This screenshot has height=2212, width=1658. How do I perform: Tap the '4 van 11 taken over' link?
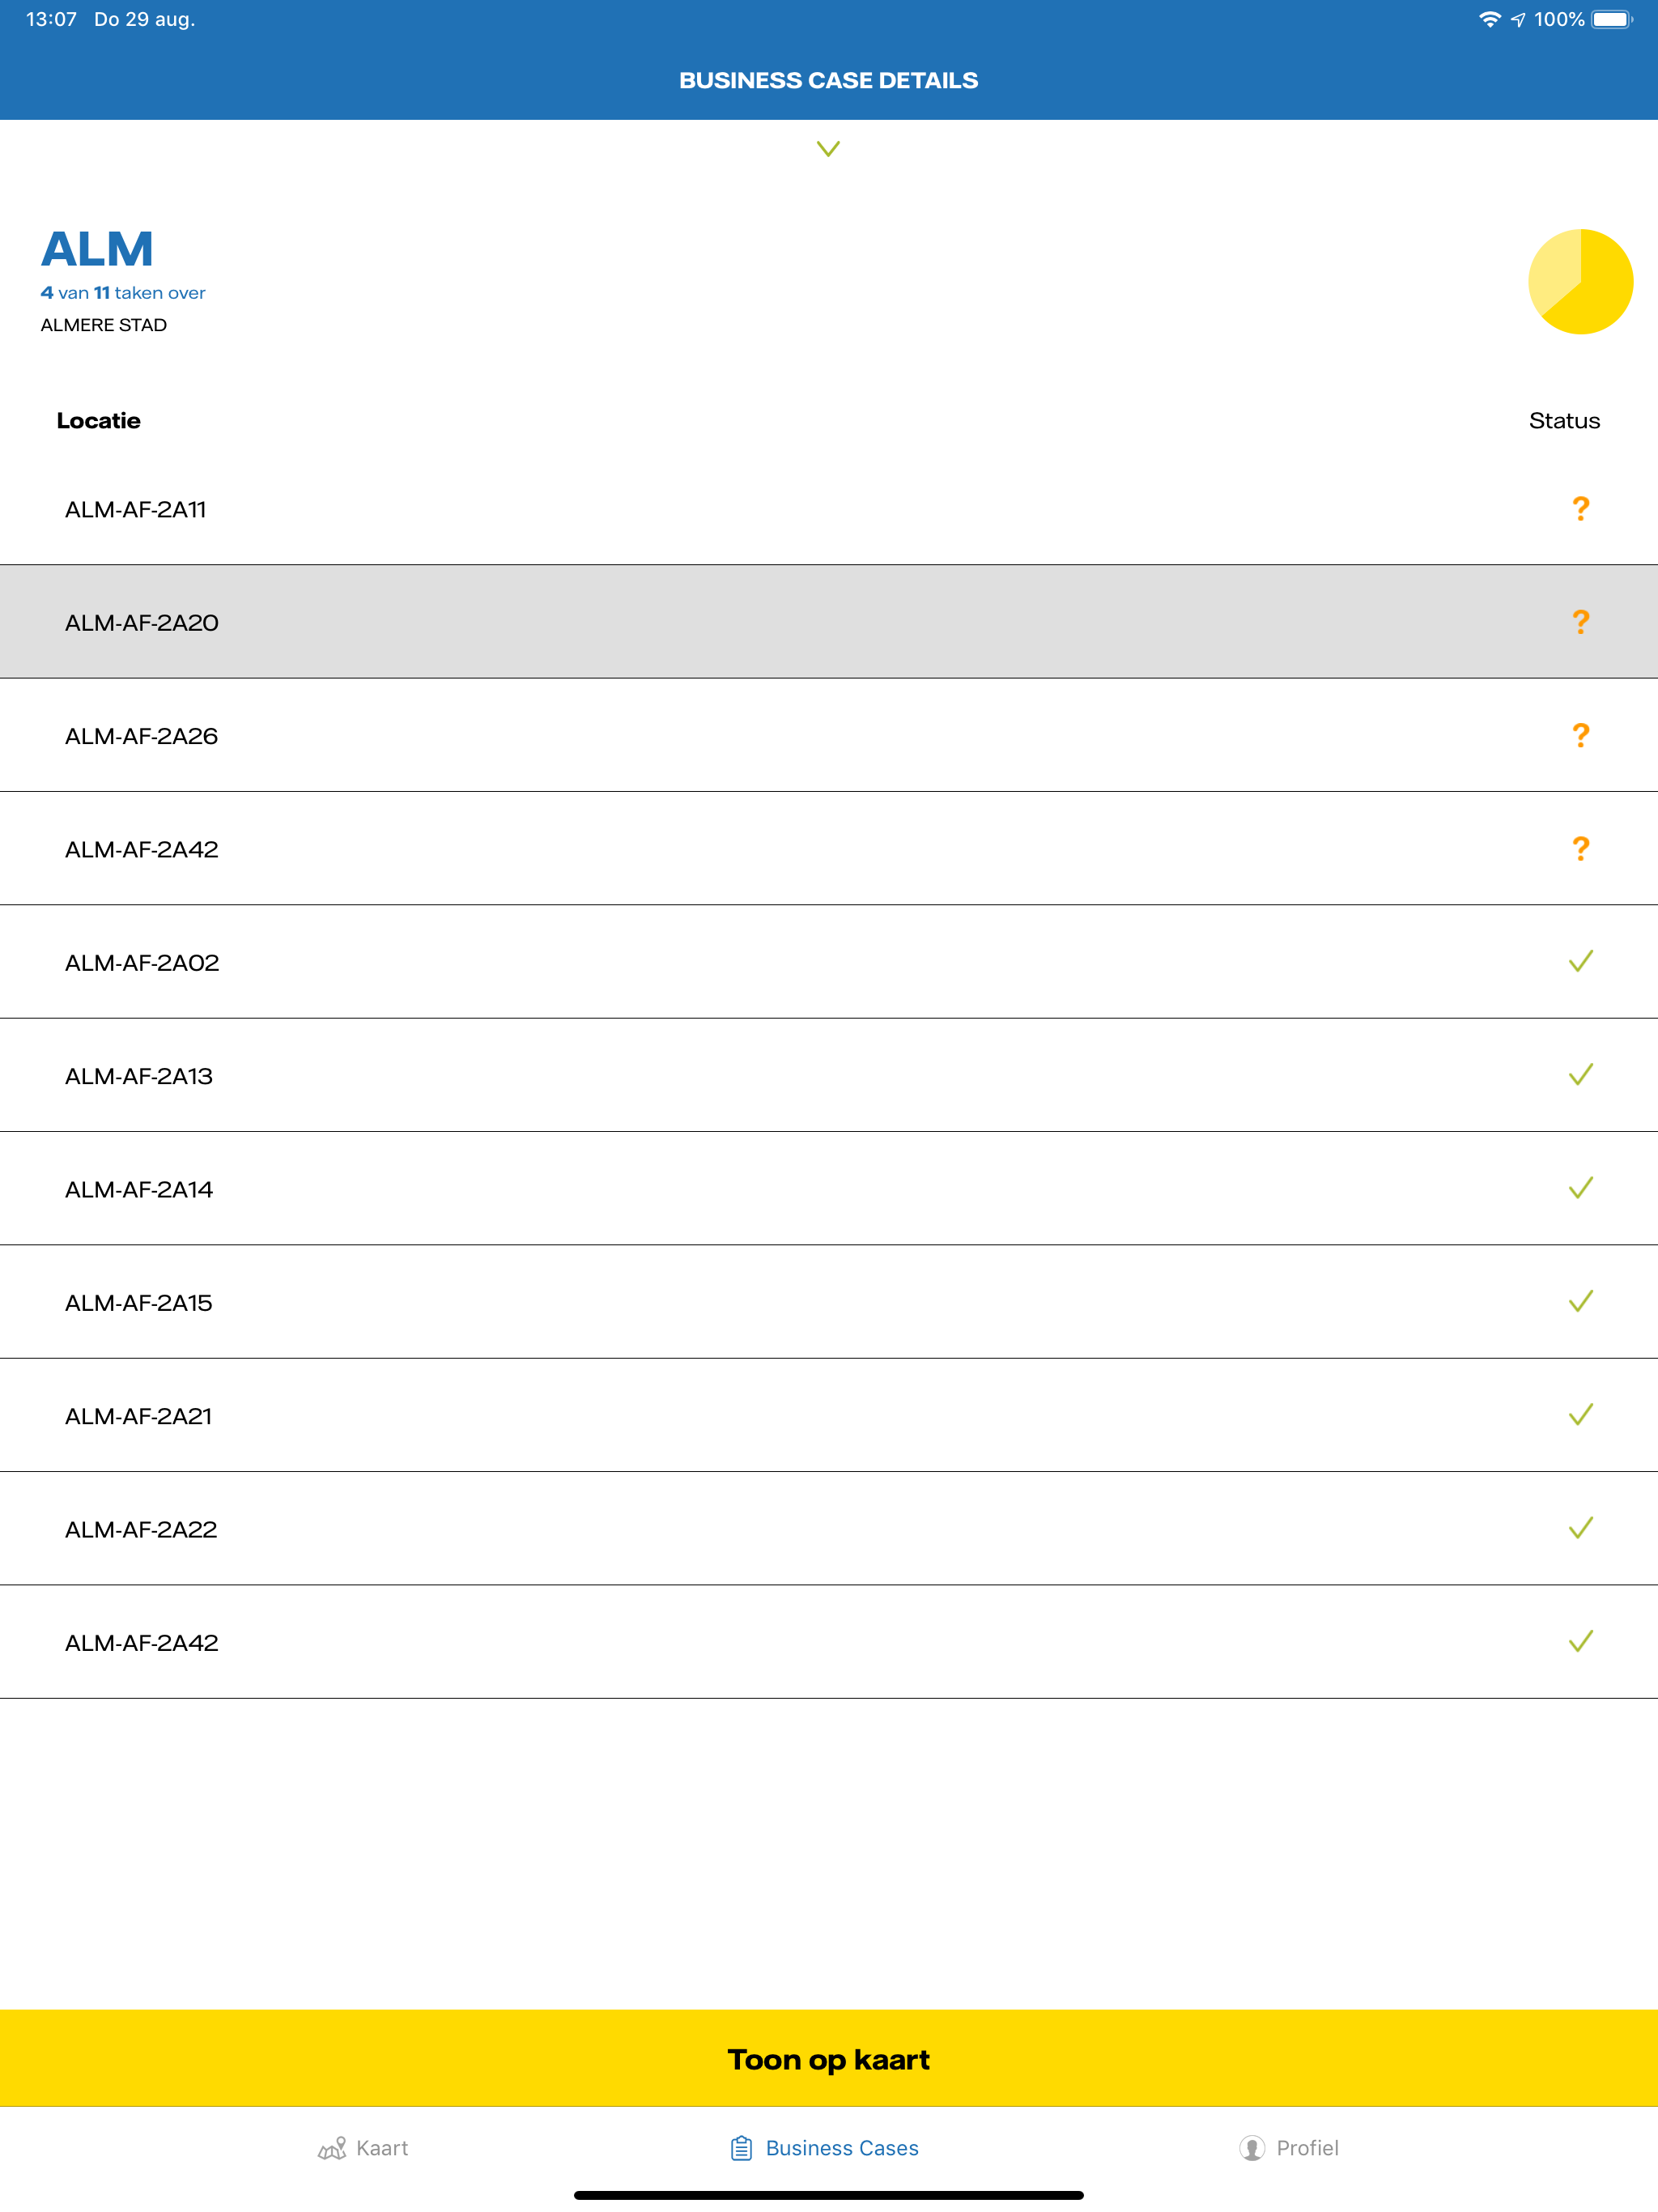click(x=123, y=293)
